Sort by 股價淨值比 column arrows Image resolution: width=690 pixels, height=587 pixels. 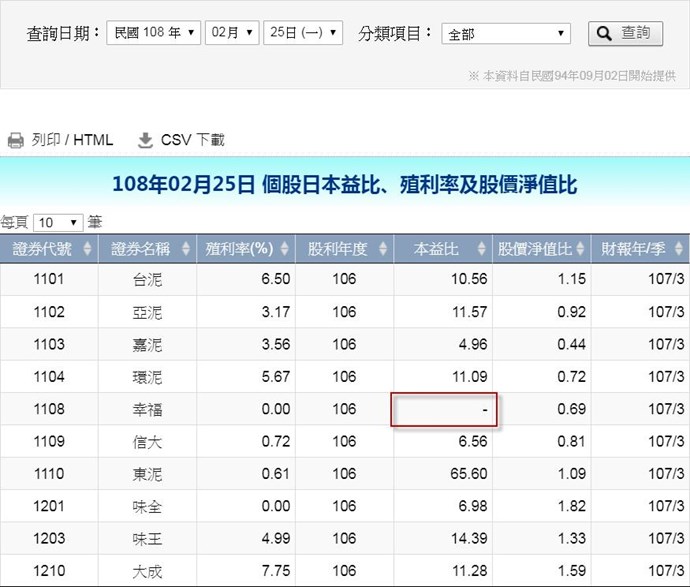coord(579,249)
